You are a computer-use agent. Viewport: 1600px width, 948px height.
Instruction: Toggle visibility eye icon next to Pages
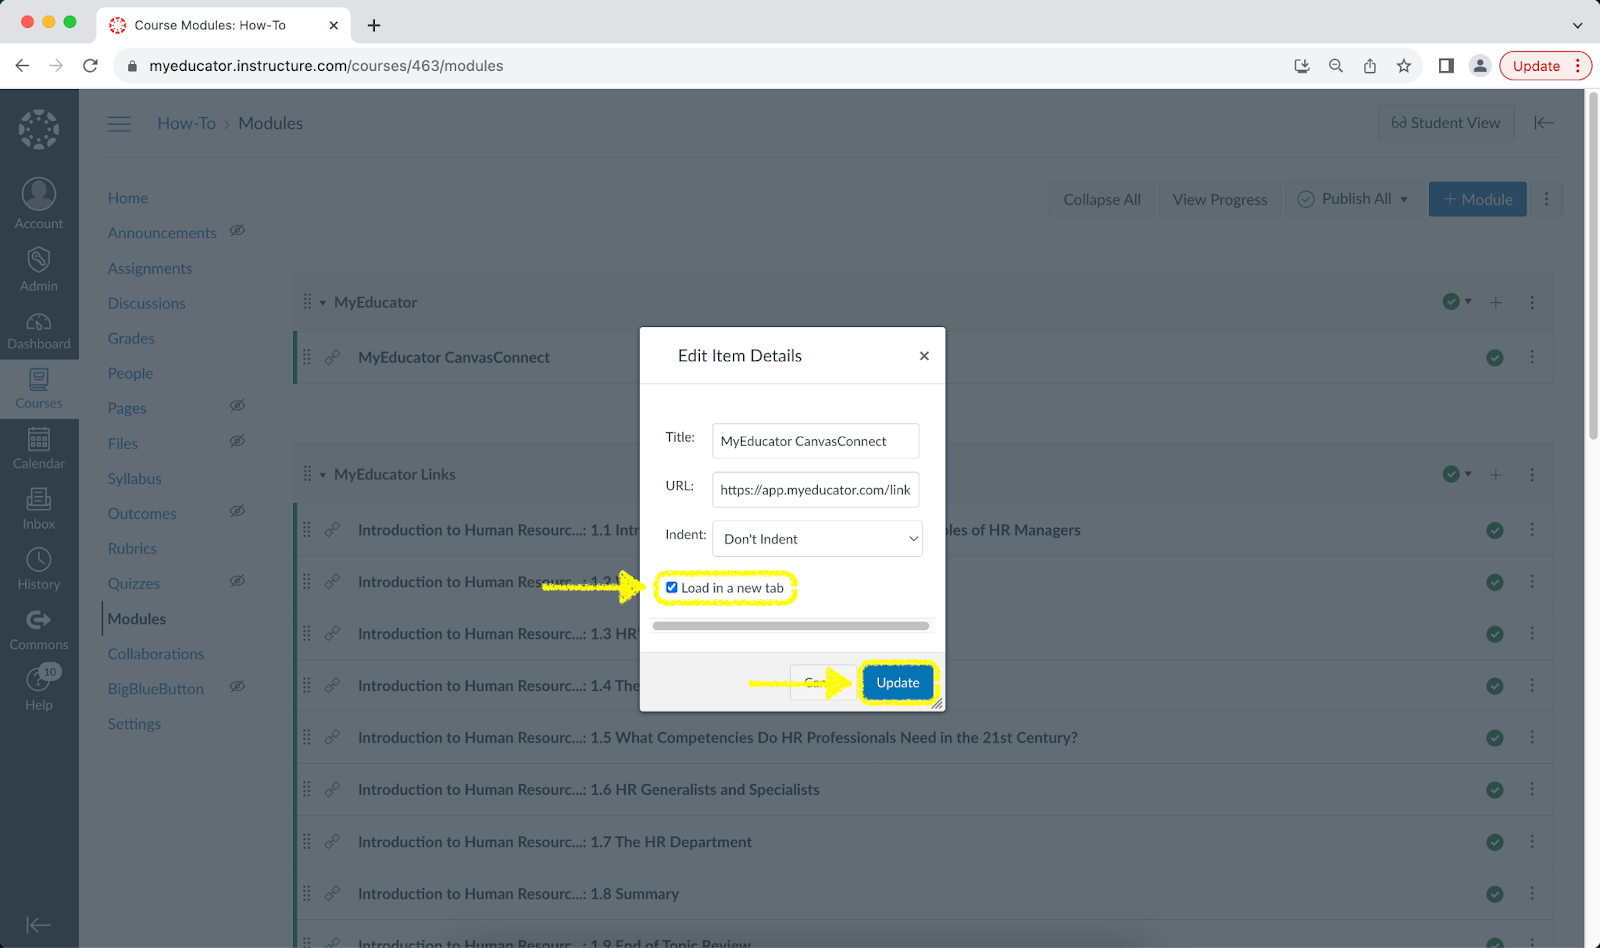237,406
